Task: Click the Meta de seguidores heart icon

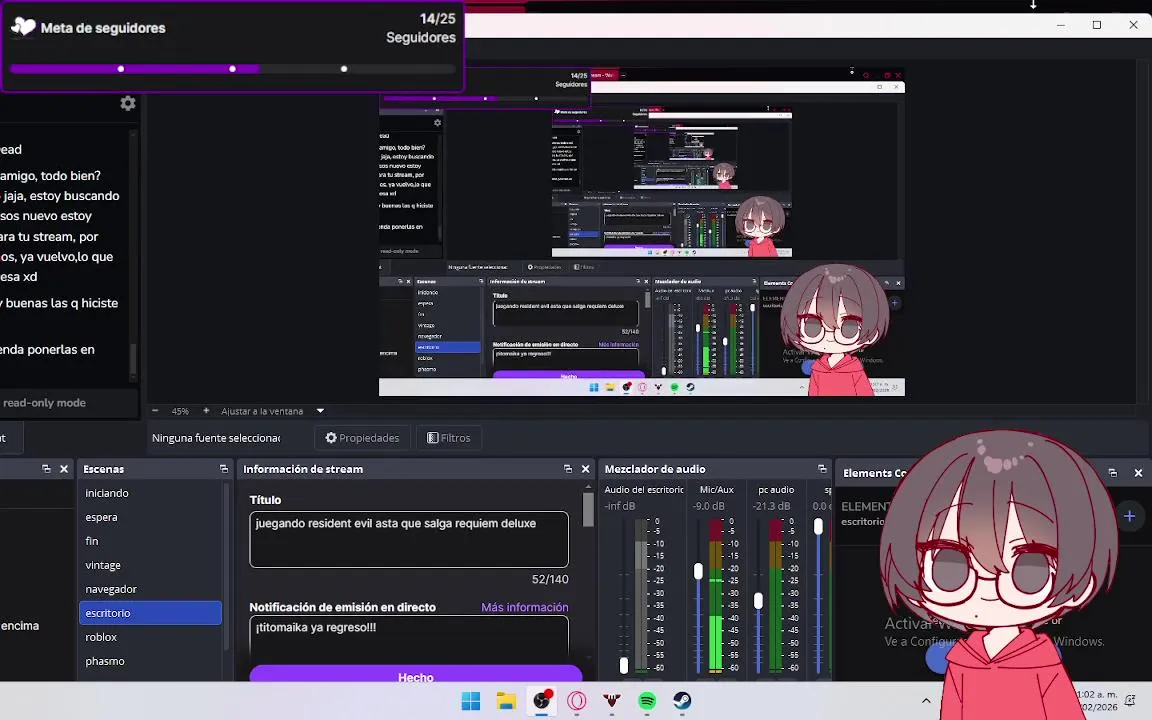Action: [x=23, y=27]
